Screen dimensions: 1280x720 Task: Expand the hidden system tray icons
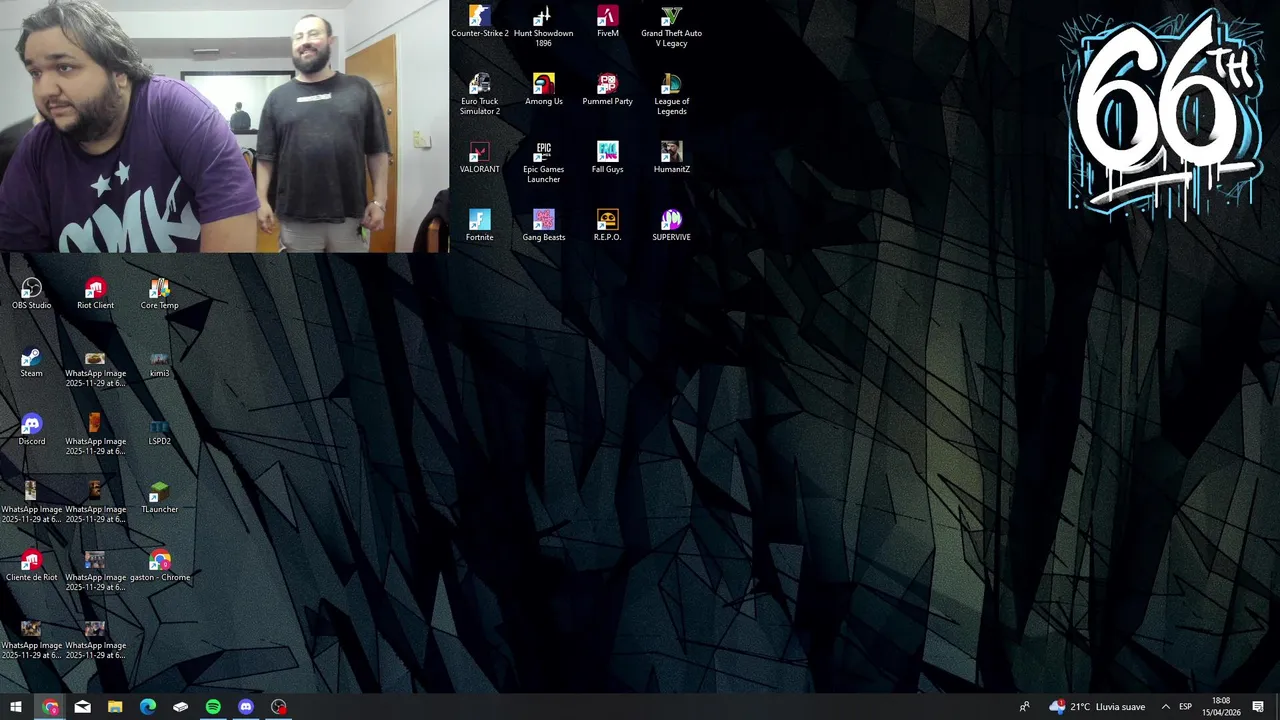tap(1165, 707)
